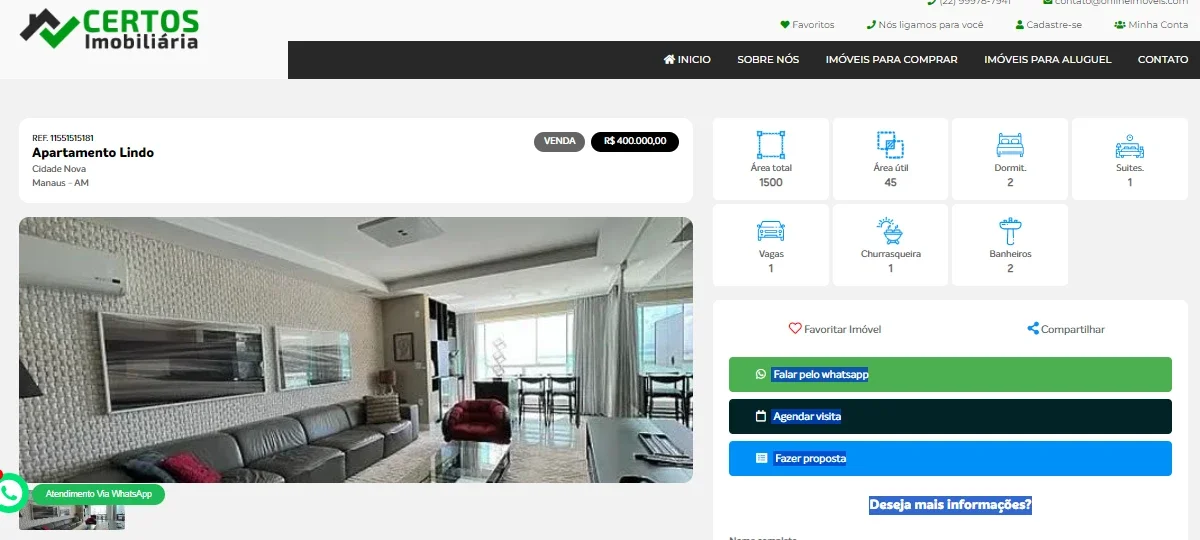Click the Dormit. bed icon

pyautogui.click(x=1010, y=145)
